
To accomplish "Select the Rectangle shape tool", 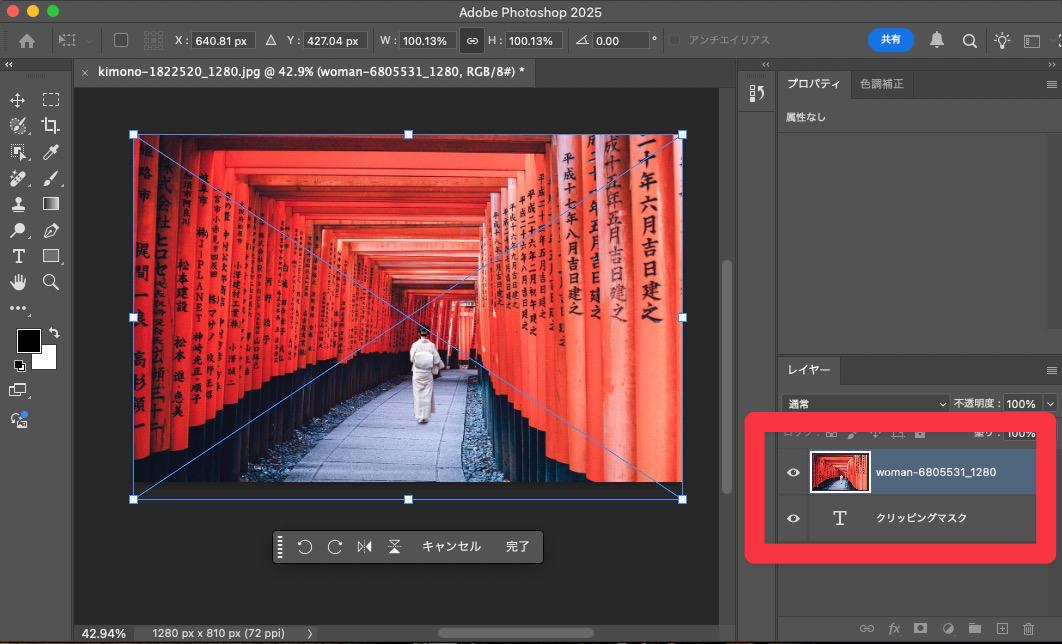I will pos(51,256).
